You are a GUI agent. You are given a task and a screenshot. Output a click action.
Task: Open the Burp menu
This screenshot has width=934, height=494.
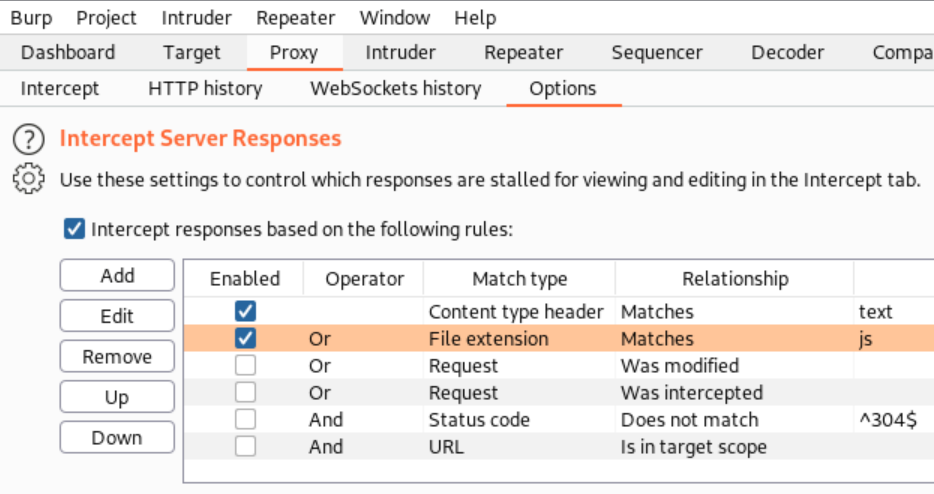click(32, 18)
